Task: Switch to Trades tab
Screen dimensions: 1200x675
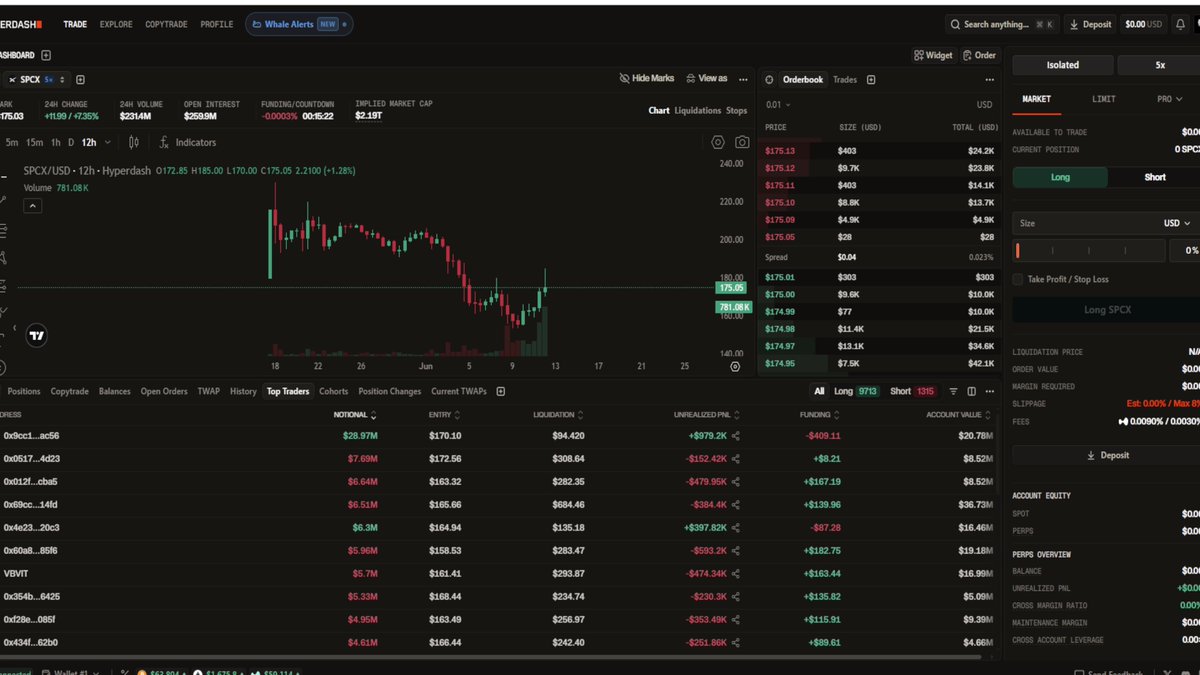Action: click(x=845, y=80)
